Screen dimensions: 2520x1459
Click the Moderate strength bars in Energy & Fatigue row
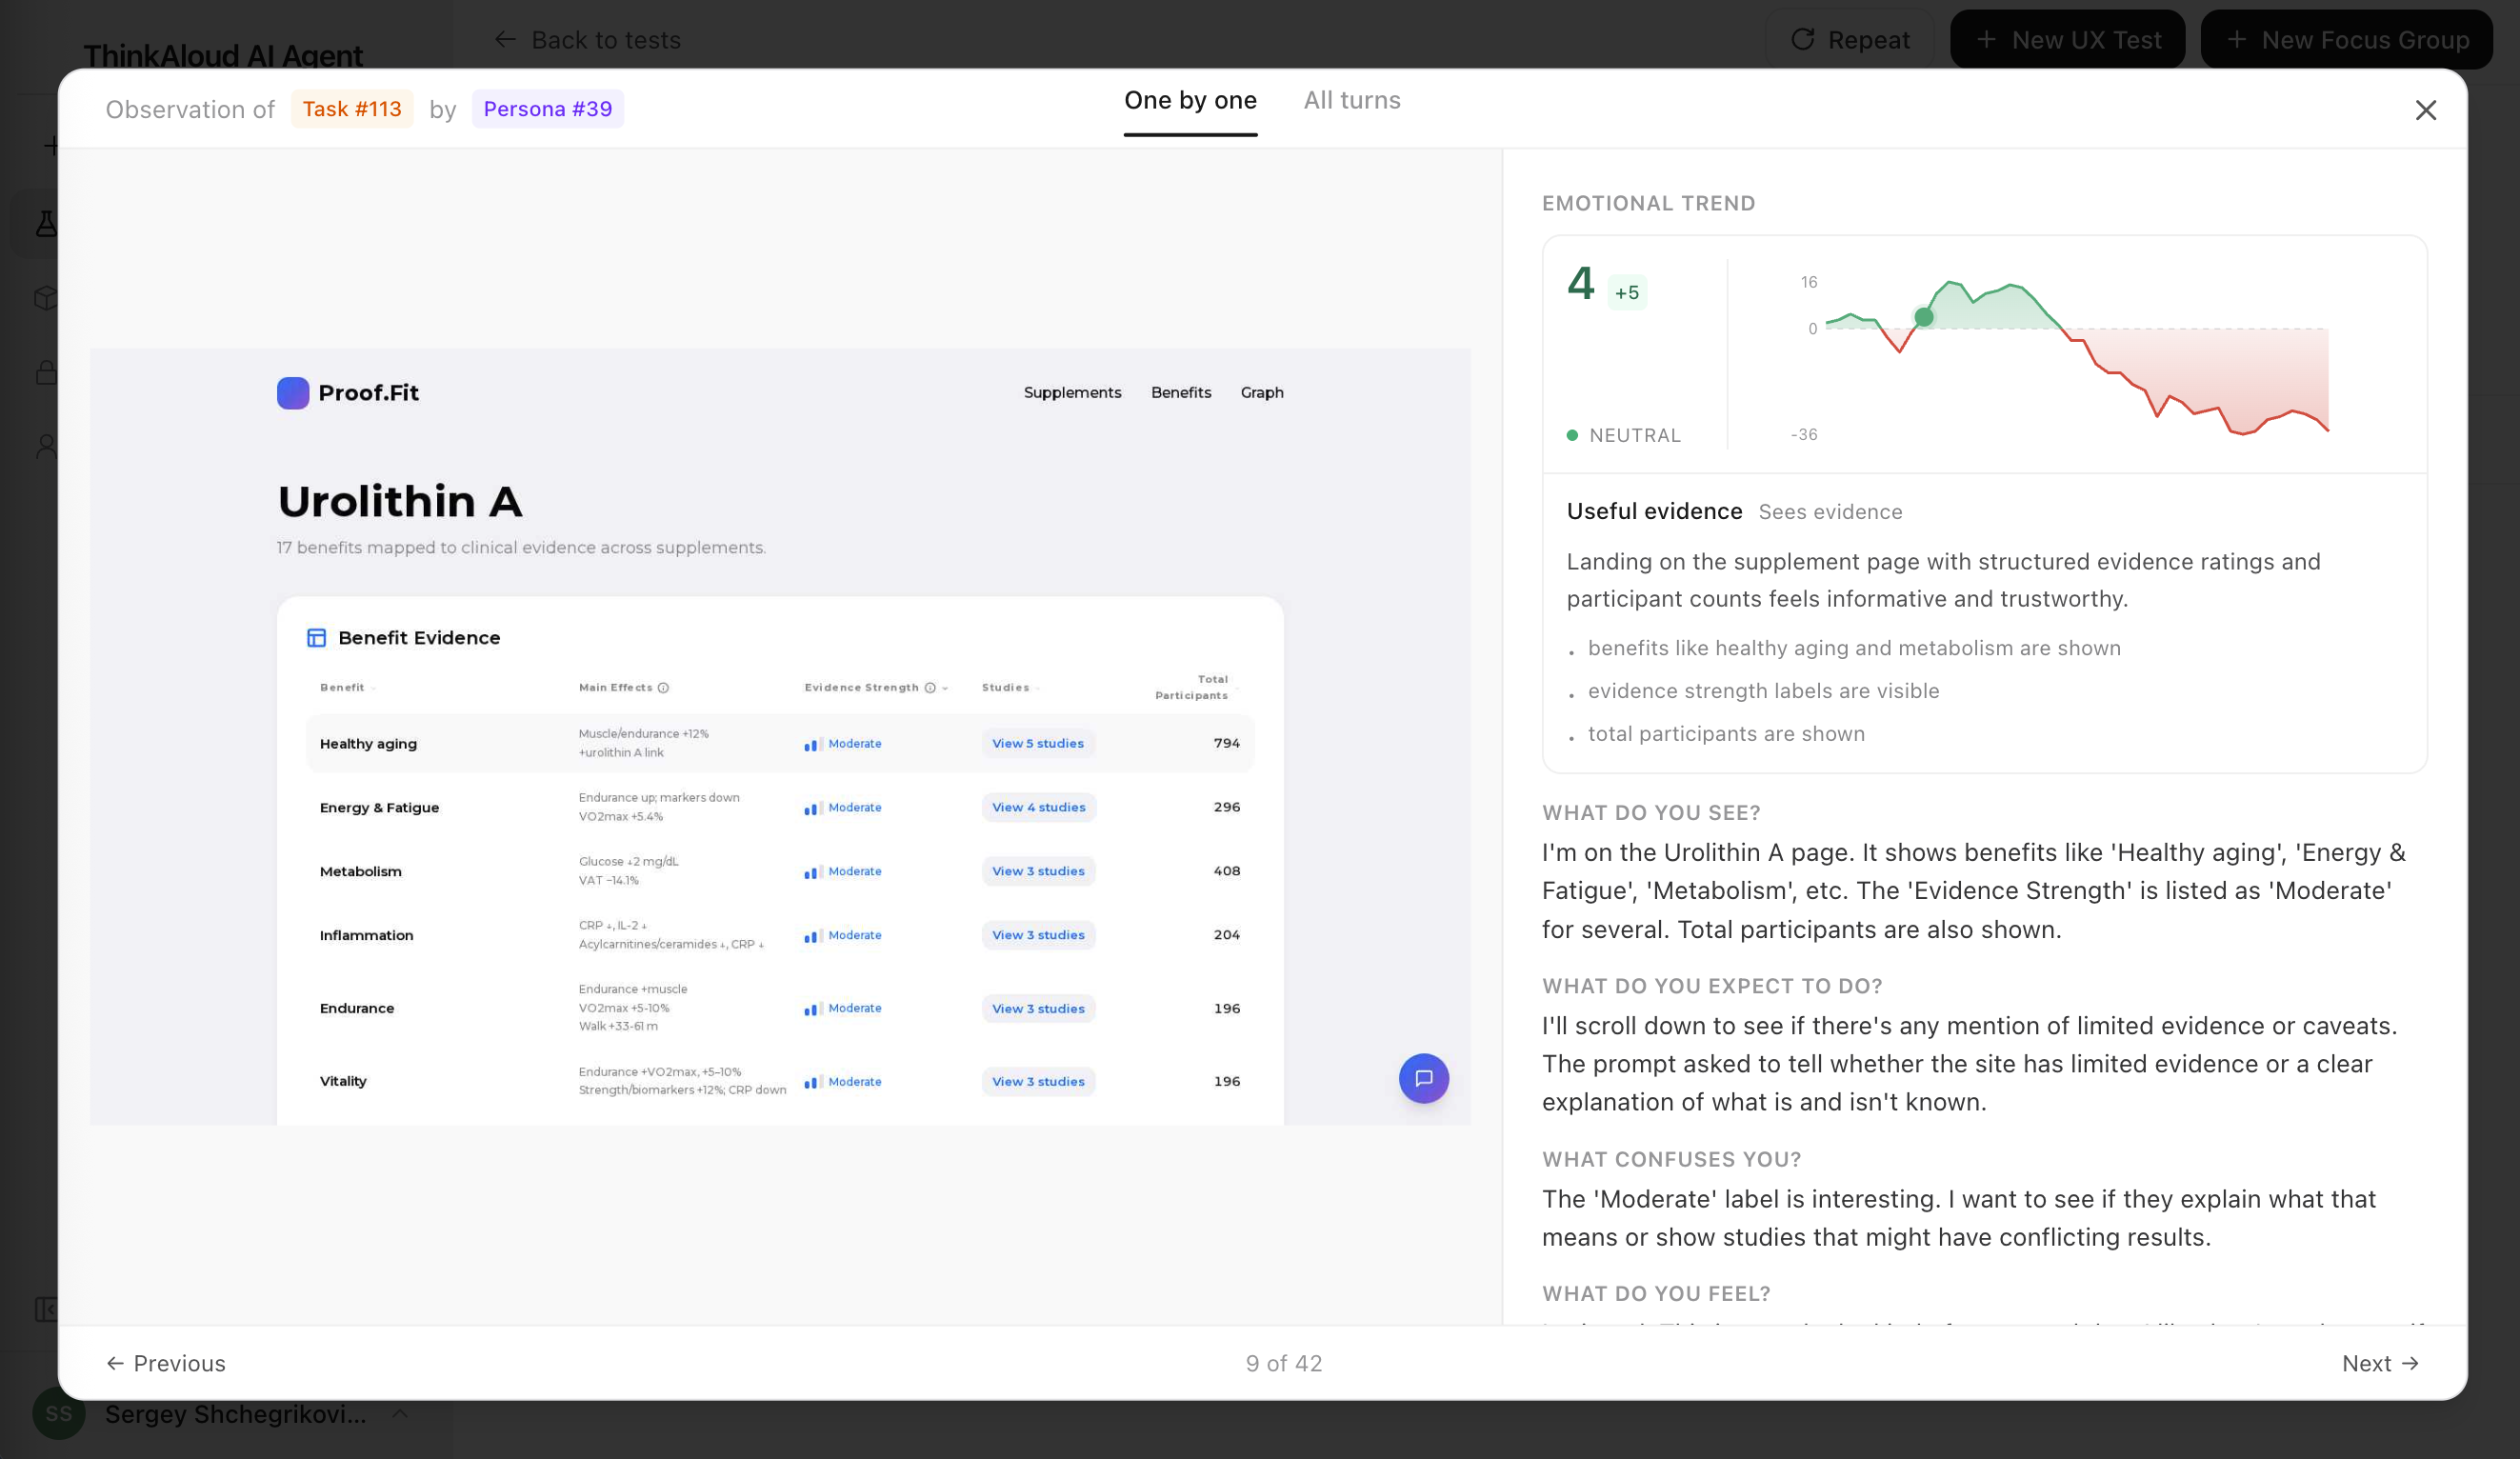(812, 808)
